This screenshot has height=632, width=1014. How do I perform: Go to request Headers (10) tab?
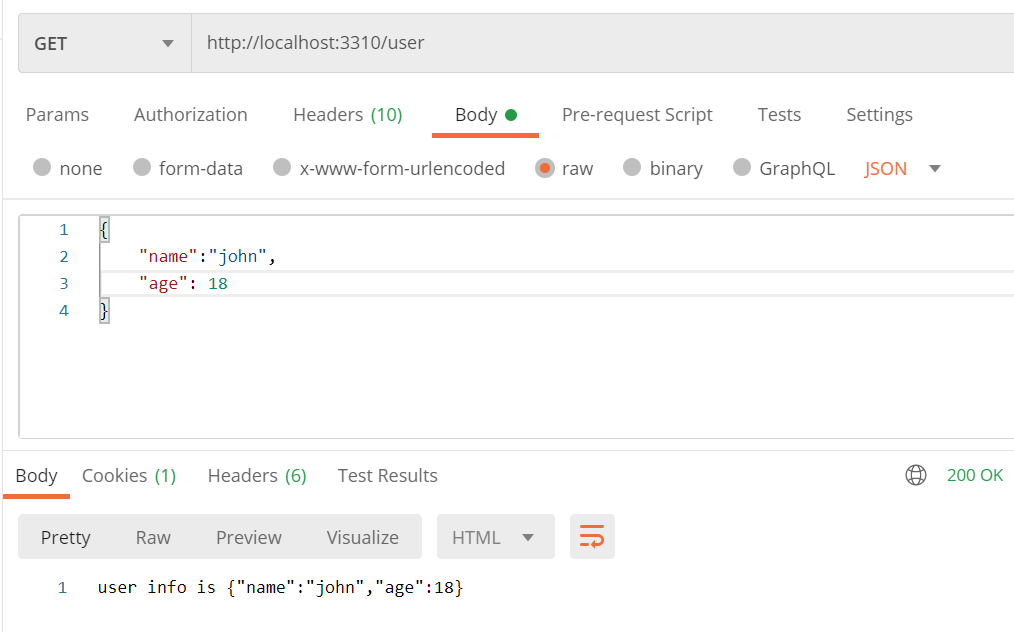click(347, 115)
